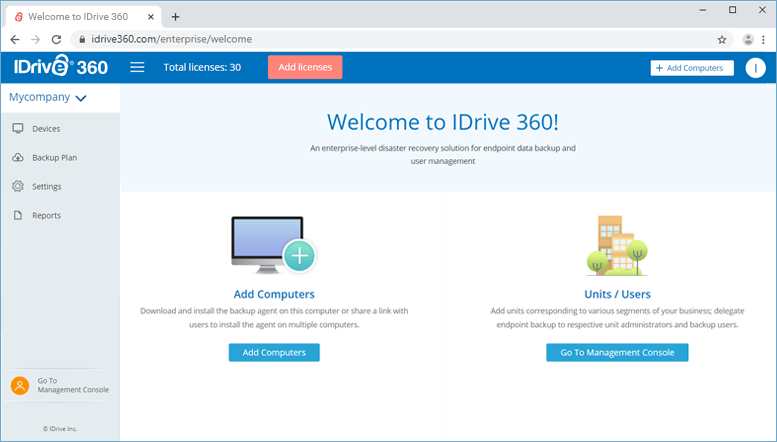Screen dimensions: 777x442
Task: Click the Devices monitor icon
Action: [18, 128]
